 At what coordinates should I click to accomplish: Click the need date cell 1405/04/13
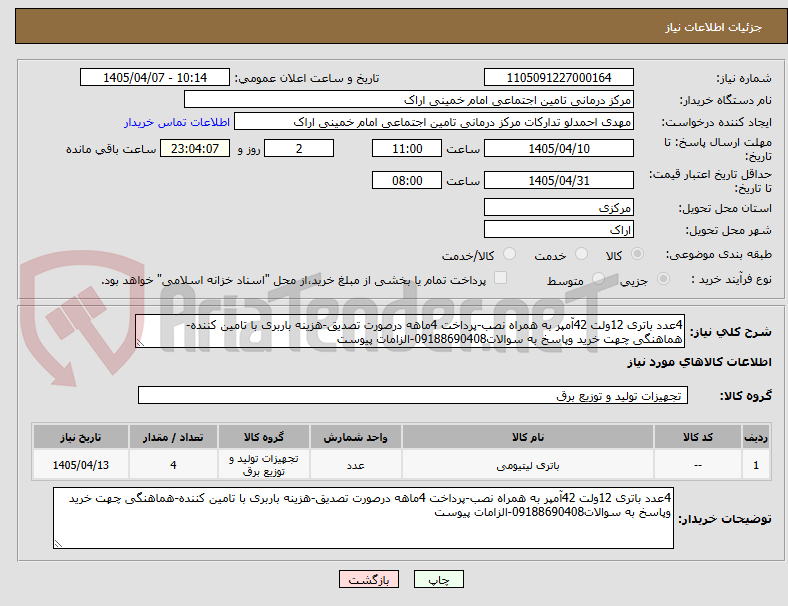click(80, 465)
